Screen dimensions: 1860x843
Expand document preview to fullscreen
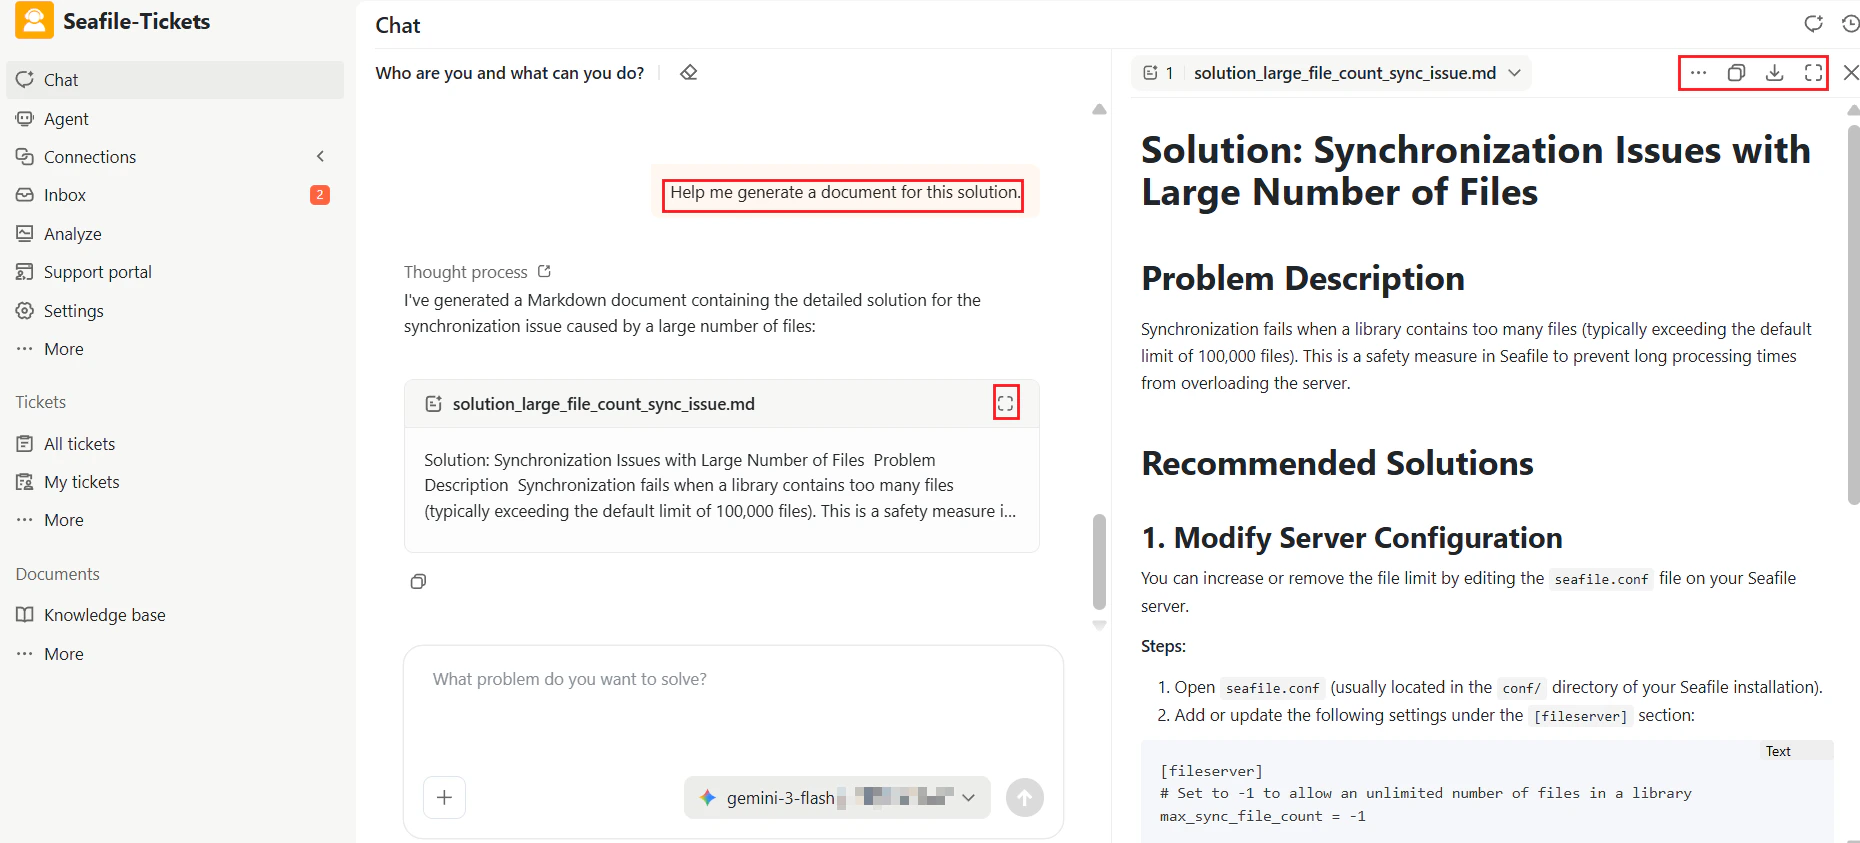tap(1813, 73)
